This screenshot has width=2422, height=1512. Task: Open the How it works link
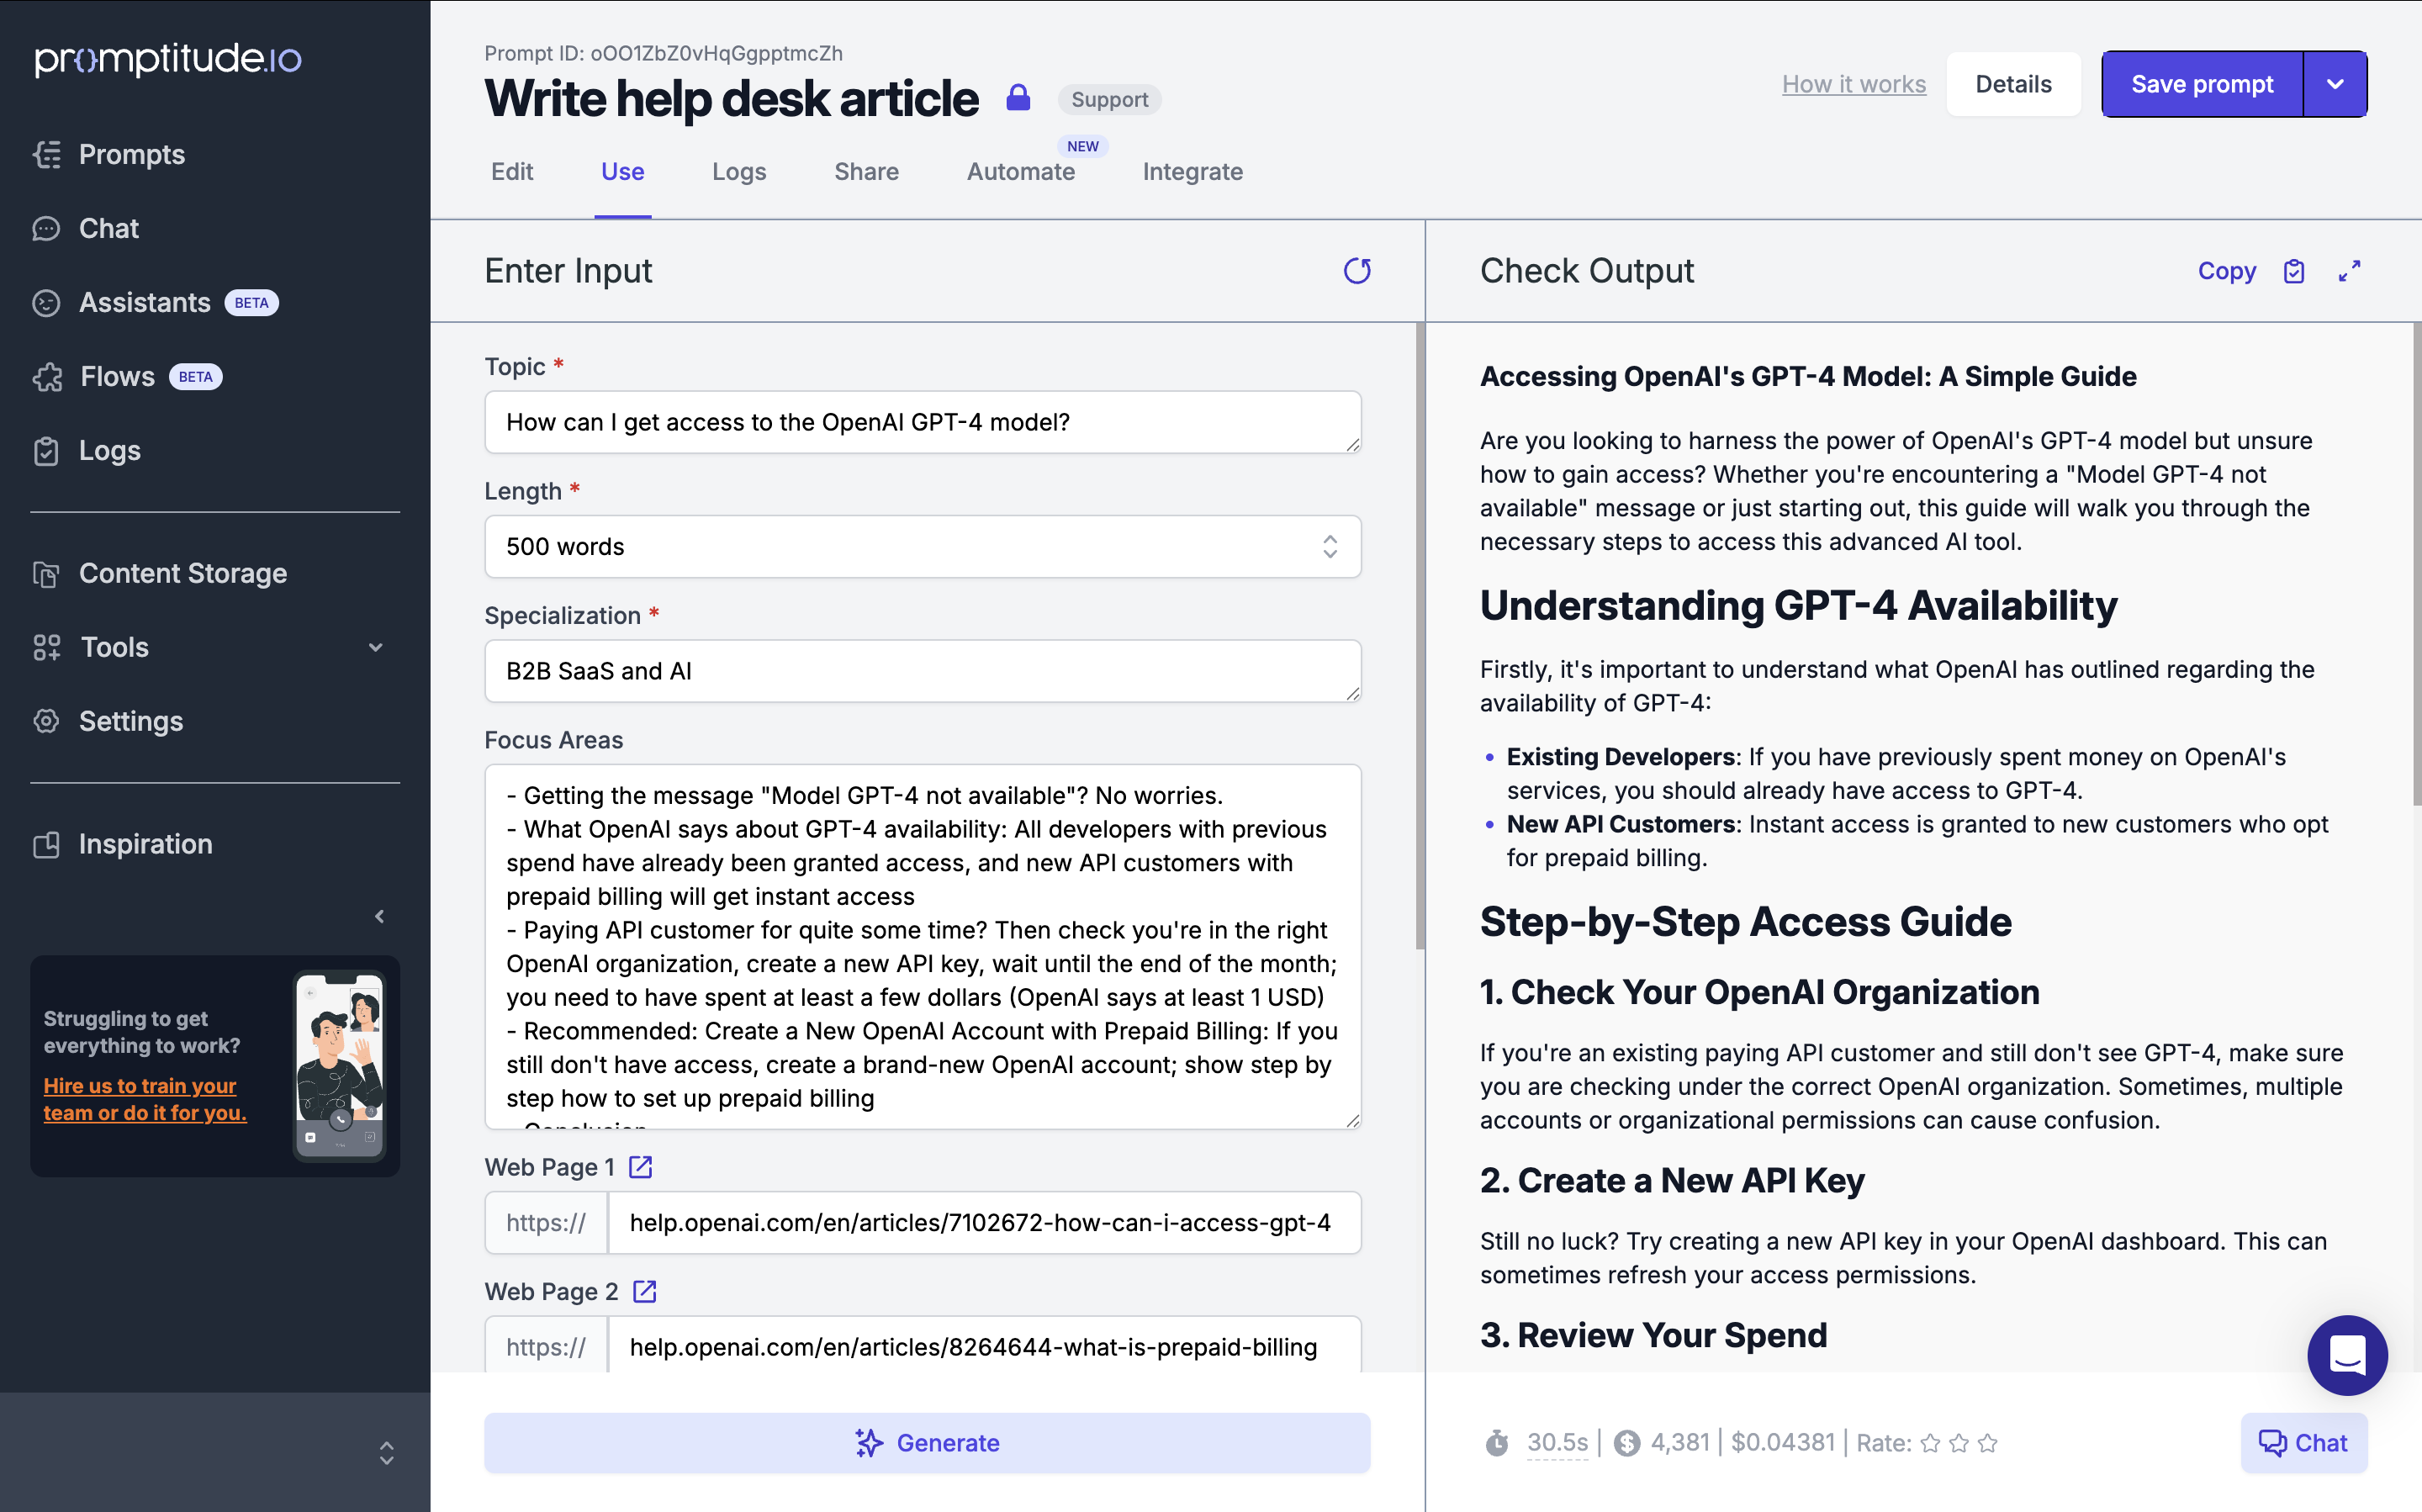[x=1853, y=84]
